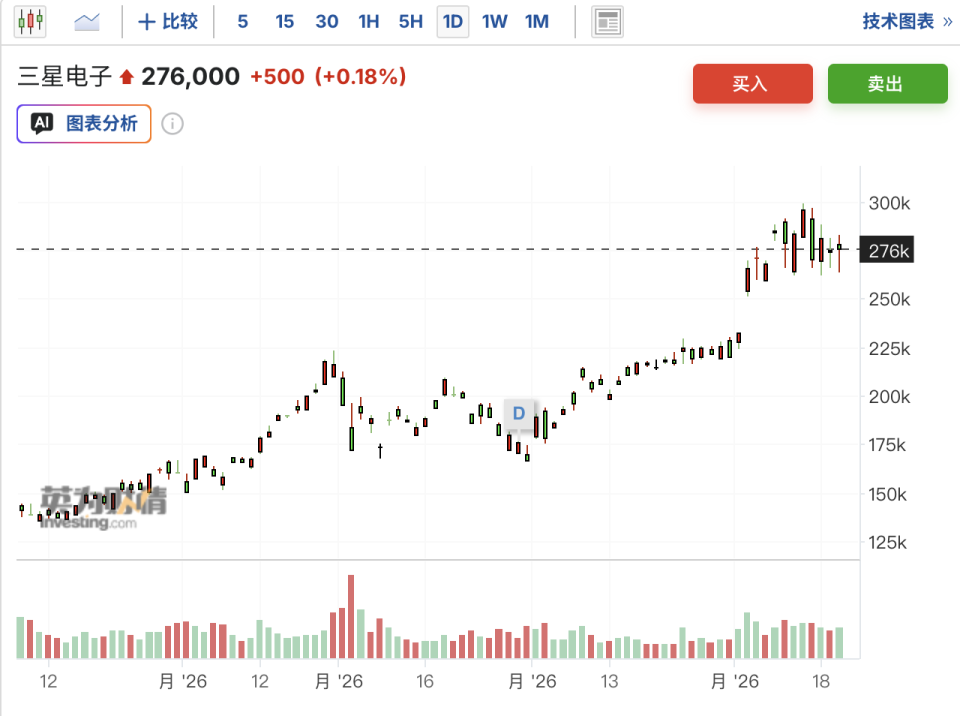Image resolution: width=960 pixels, height=716 pixels.
Task: Choose the 5H timeframe
Action: 411,21
